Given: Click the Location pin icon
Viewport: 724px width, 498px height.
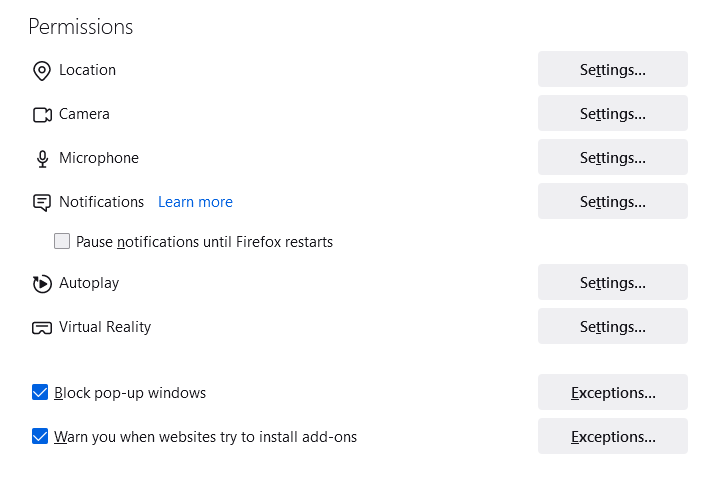Looking at the screenshot, I should [x=41, y=71].
